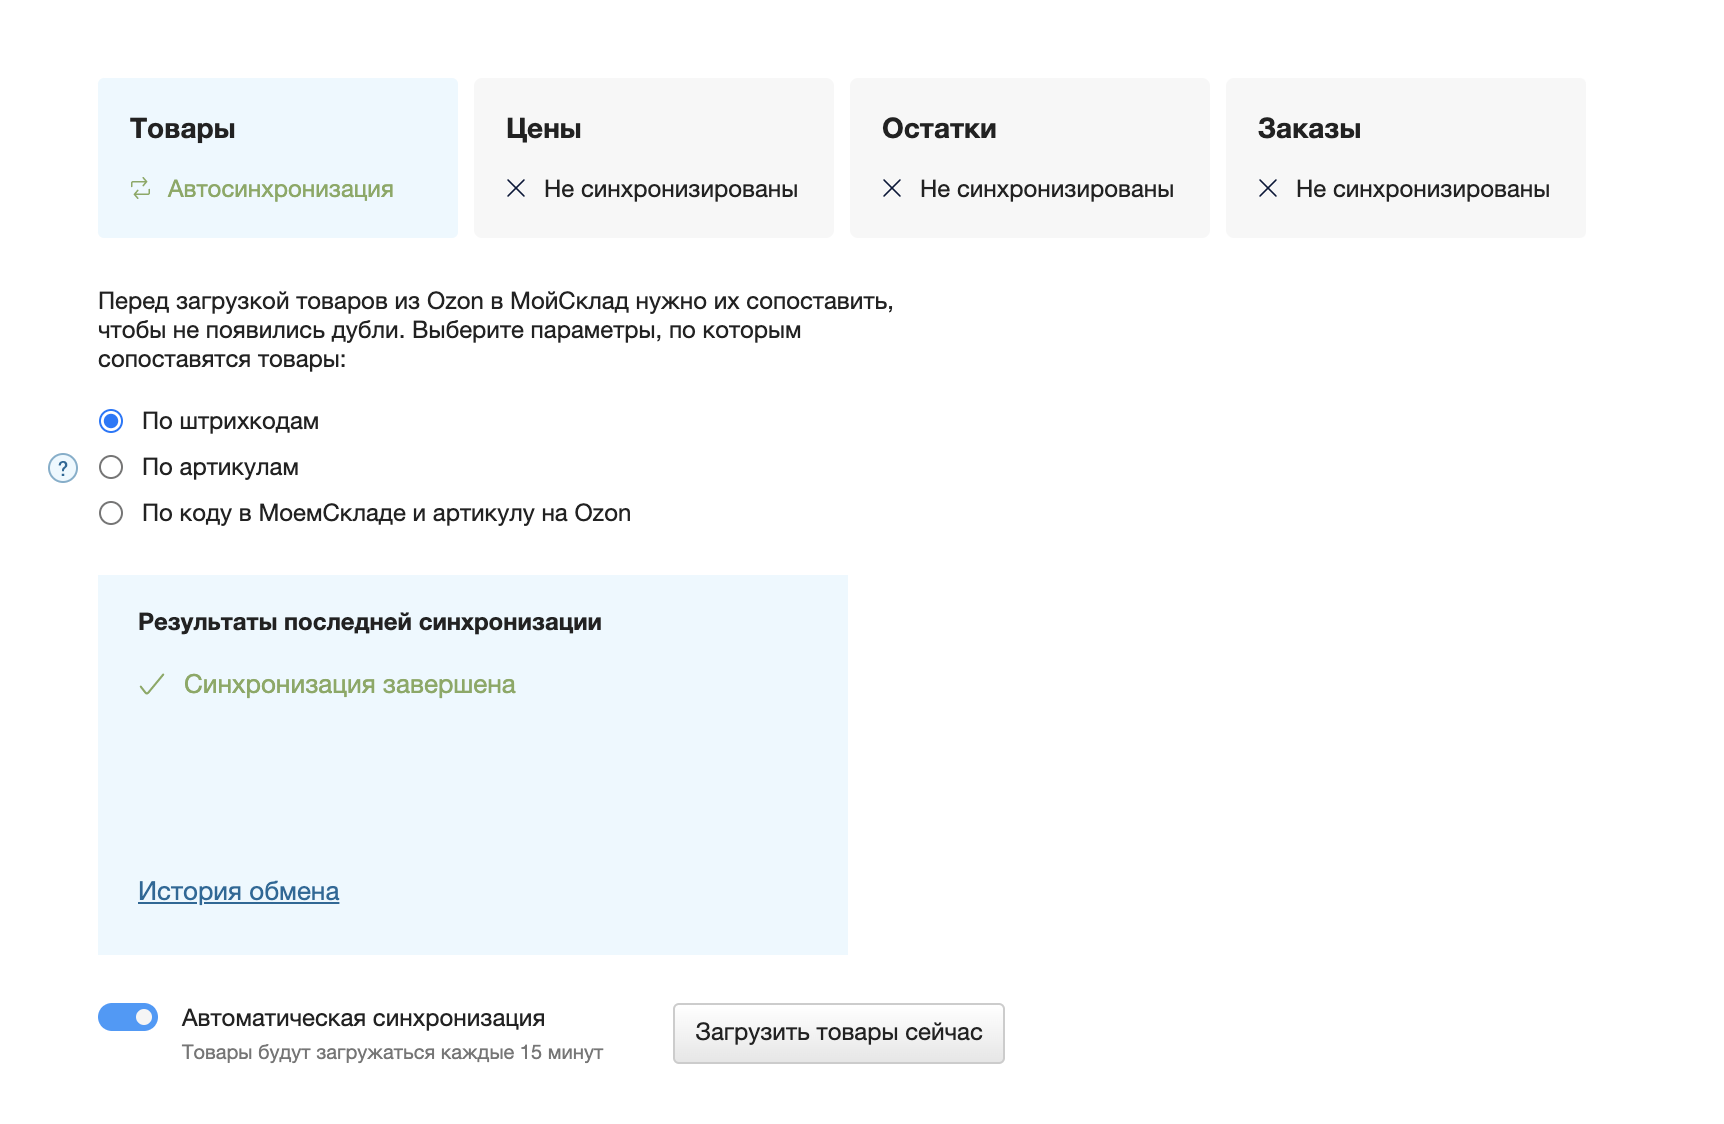Open the Товары sync tab
The width and height of the screenshot is (1724, 1124).
[x=278, y=158]
